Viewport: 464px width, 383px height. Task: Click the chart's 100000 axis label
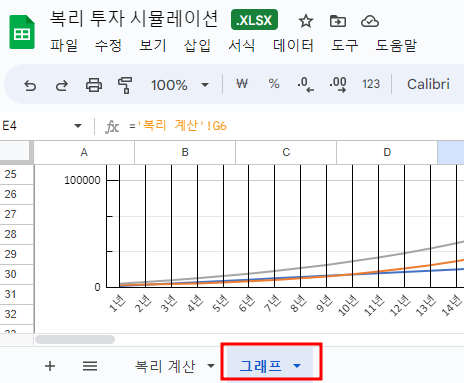(x=82, y=180)
